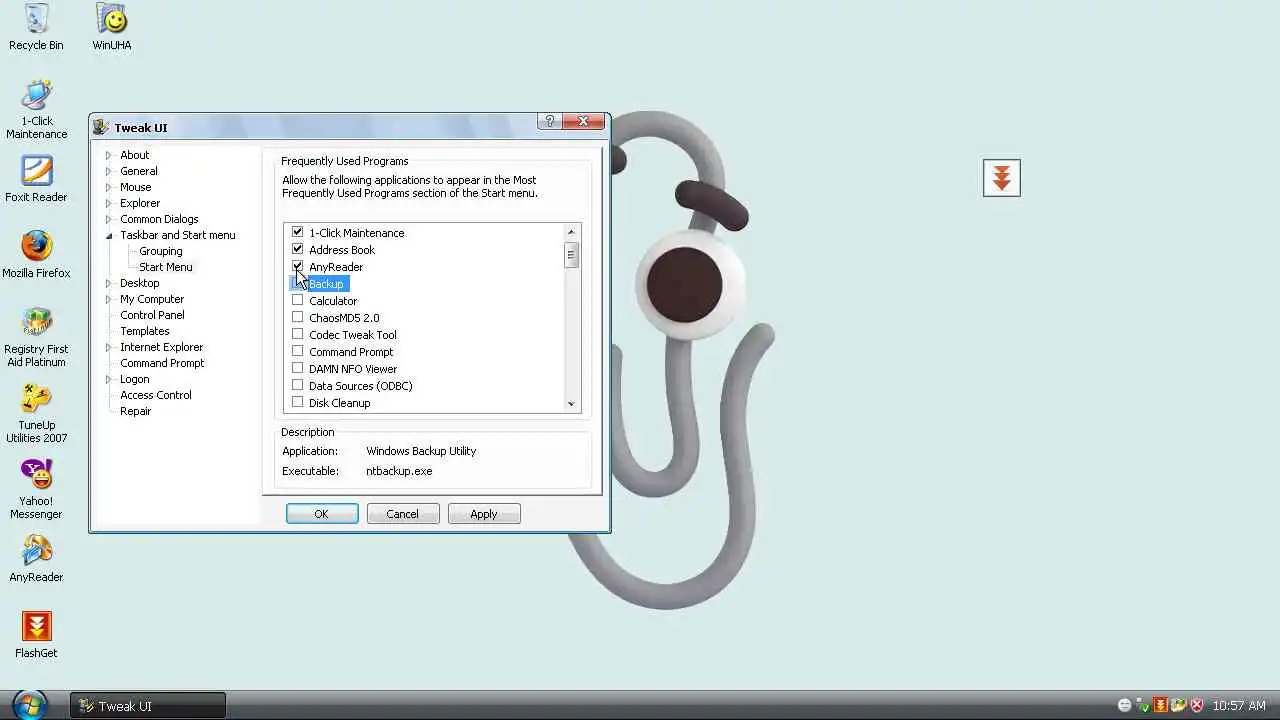Expand the Common Dialogs node arrow

[x=109, y=219]
